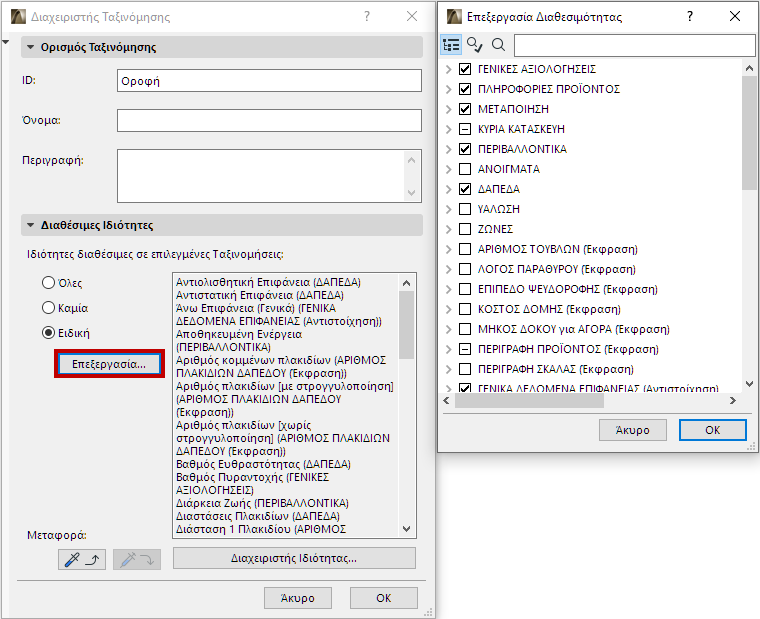Screen dimensions: 760x619
Task: Check ΠΕΡΙΓΡΑΦΗ ΣΚΑΛΑΣ (Έκφραση) checkbox
Action: click(x=465, y=369)
